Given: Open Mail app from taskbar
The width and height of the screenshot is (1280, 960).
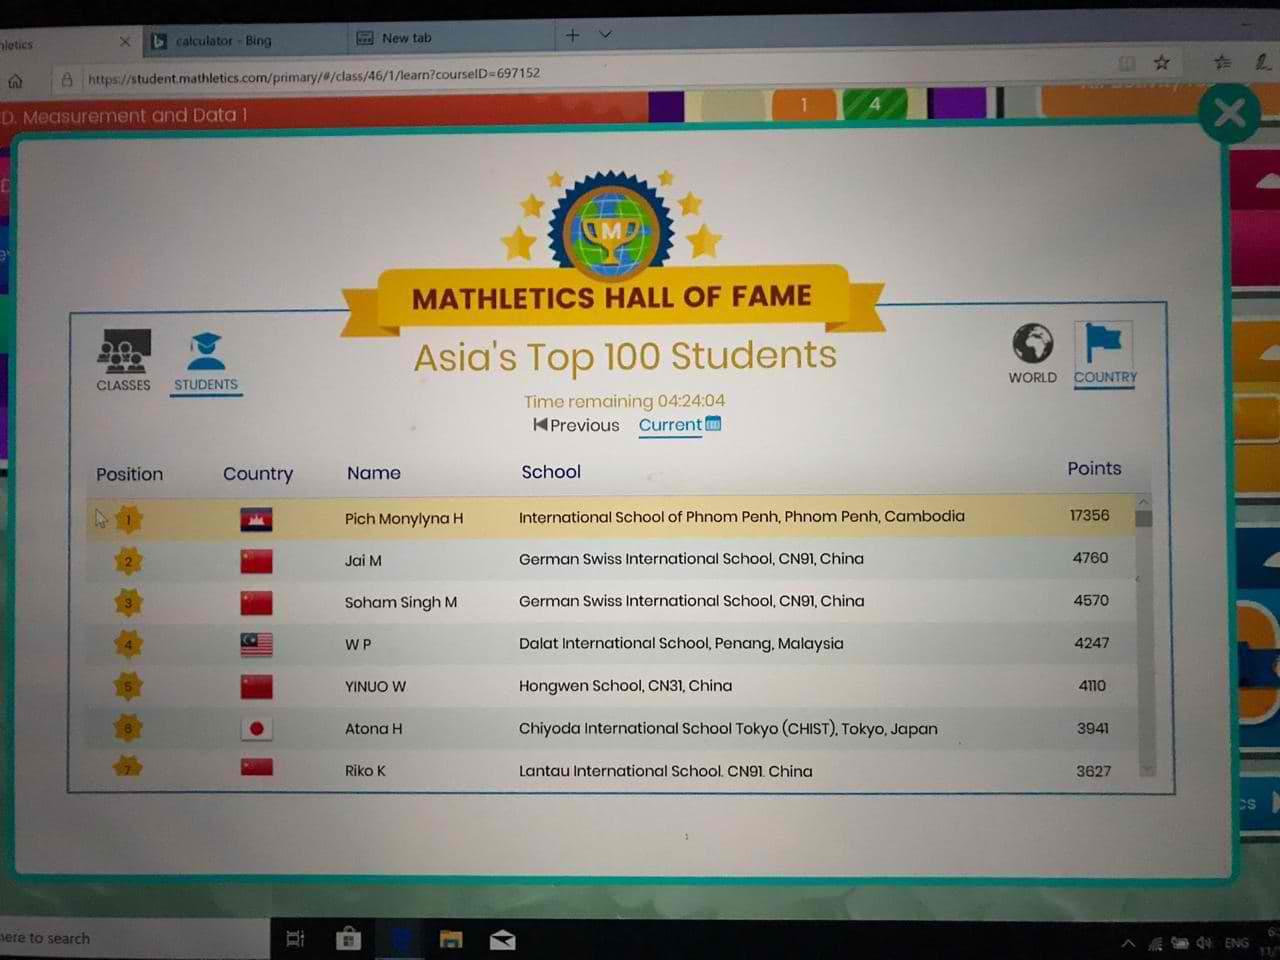Looking at the screenshot, I should (502, 939).
